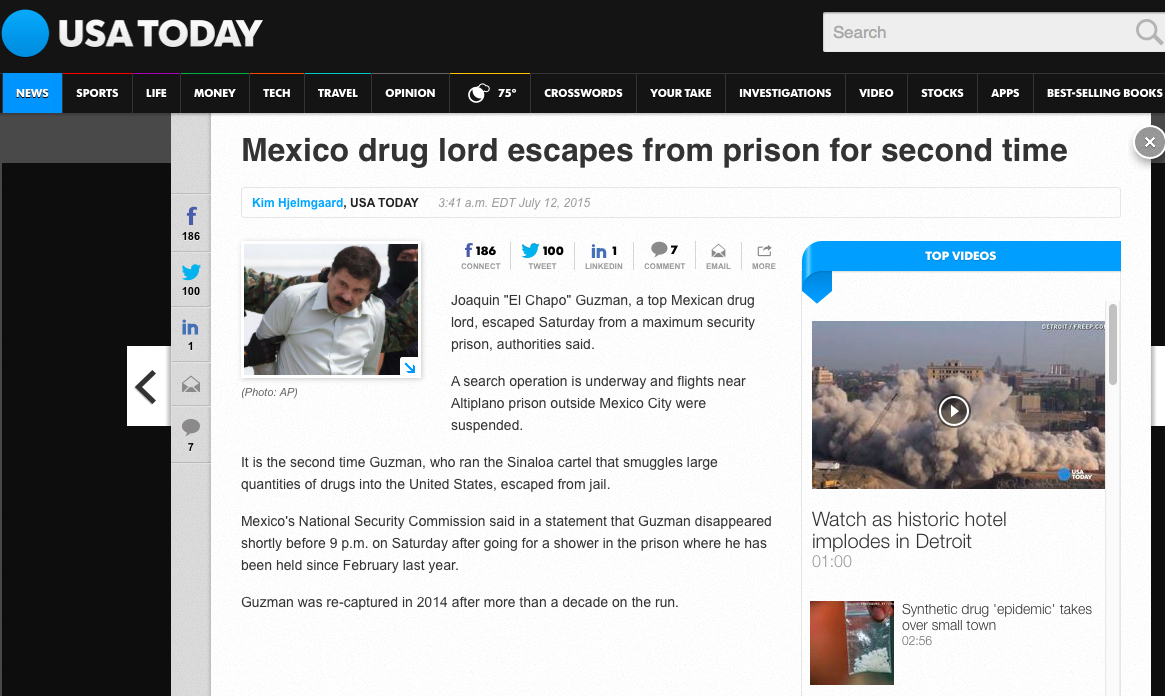Screen dimensions: 1165x696
Task: Focus the Search input field
Action: pos(981,32)
